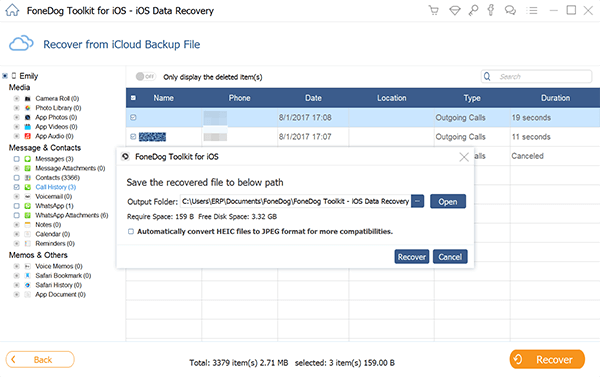Screen dimensions: 600x377
Task: Click the orange Recover button
Action: (547, 359)
